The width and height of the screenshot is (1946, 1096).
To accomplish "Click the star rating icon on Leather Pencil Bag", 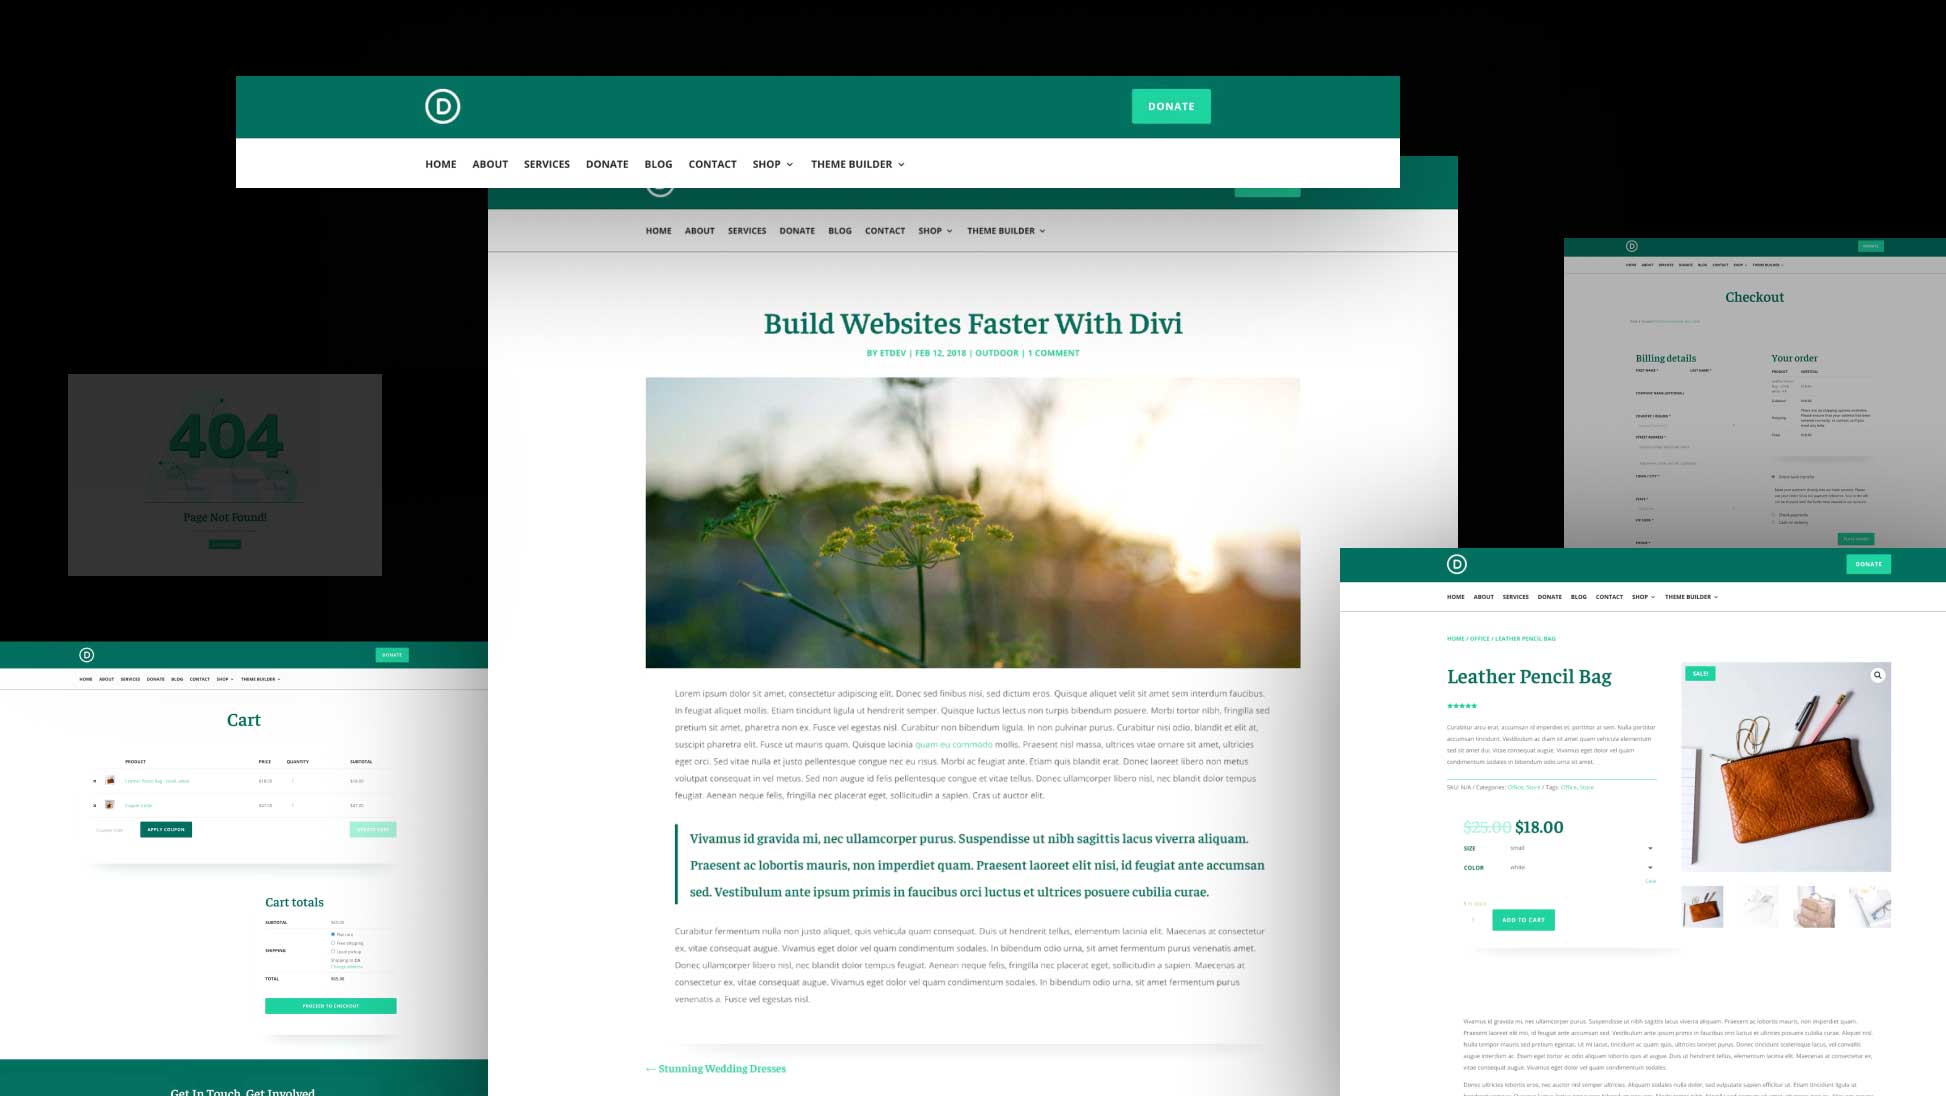I will tap(1462, 706).
